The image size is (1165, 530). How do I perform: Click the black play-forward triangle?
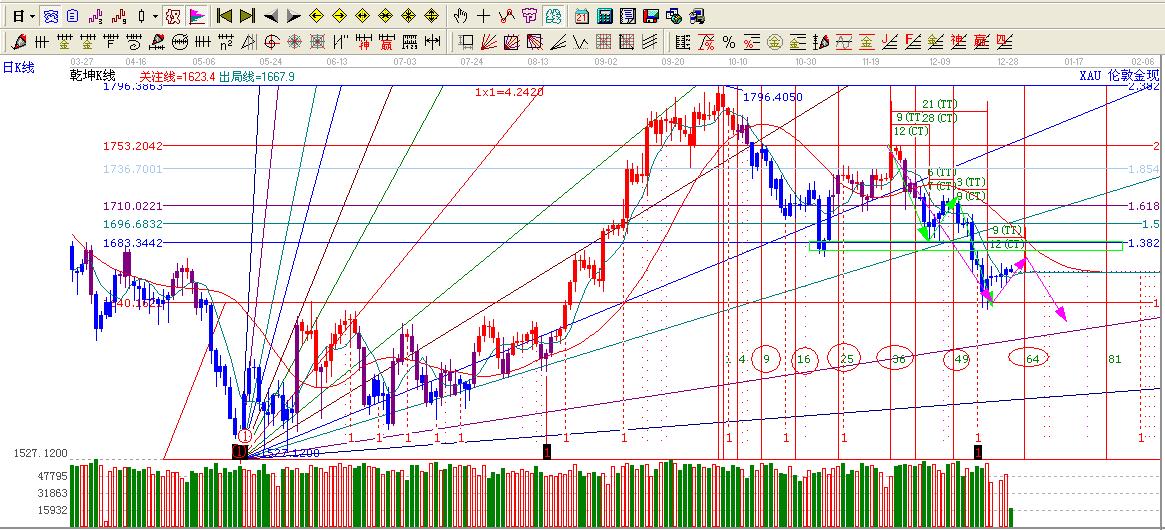[294, 16]
